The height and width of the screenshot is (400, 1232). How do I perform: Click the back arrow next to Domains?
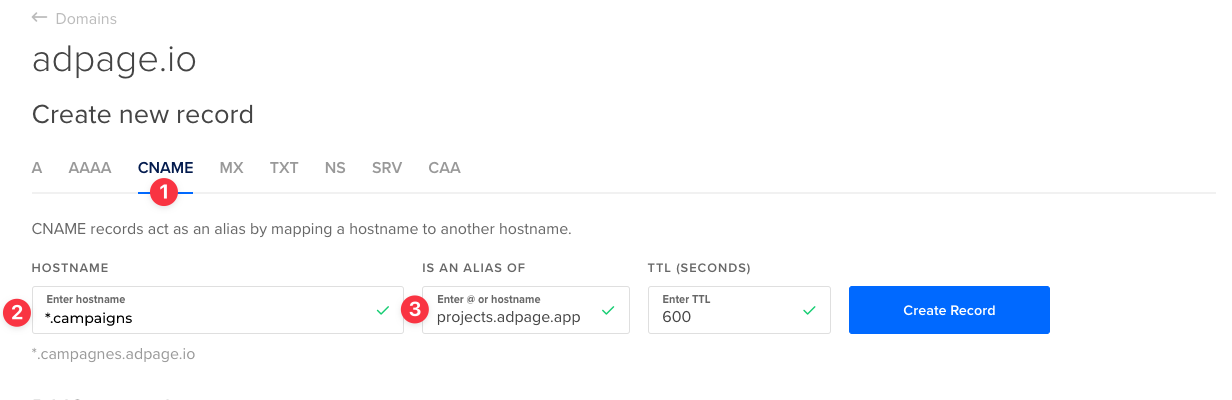(40, 18)
